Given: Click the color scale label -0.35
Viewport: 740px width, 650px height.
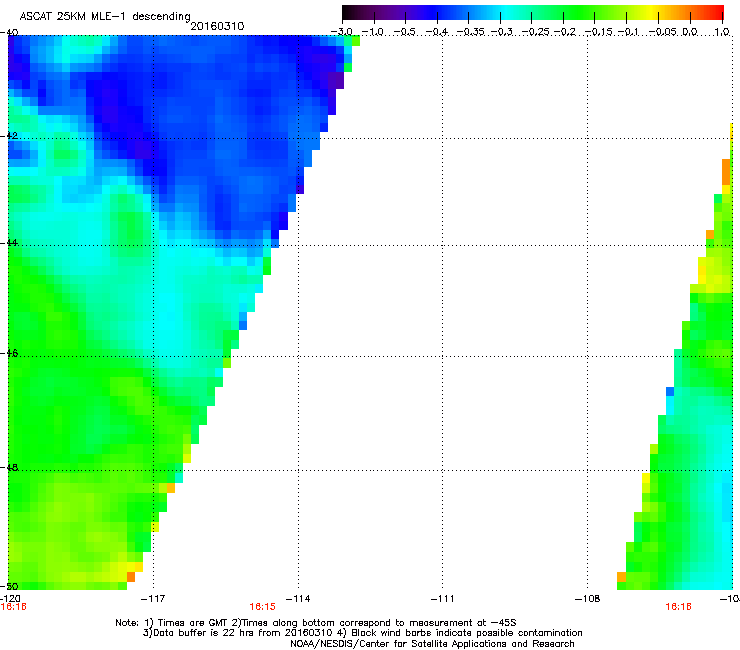Looking at the screenshot, I should click(x=470, y=32).
